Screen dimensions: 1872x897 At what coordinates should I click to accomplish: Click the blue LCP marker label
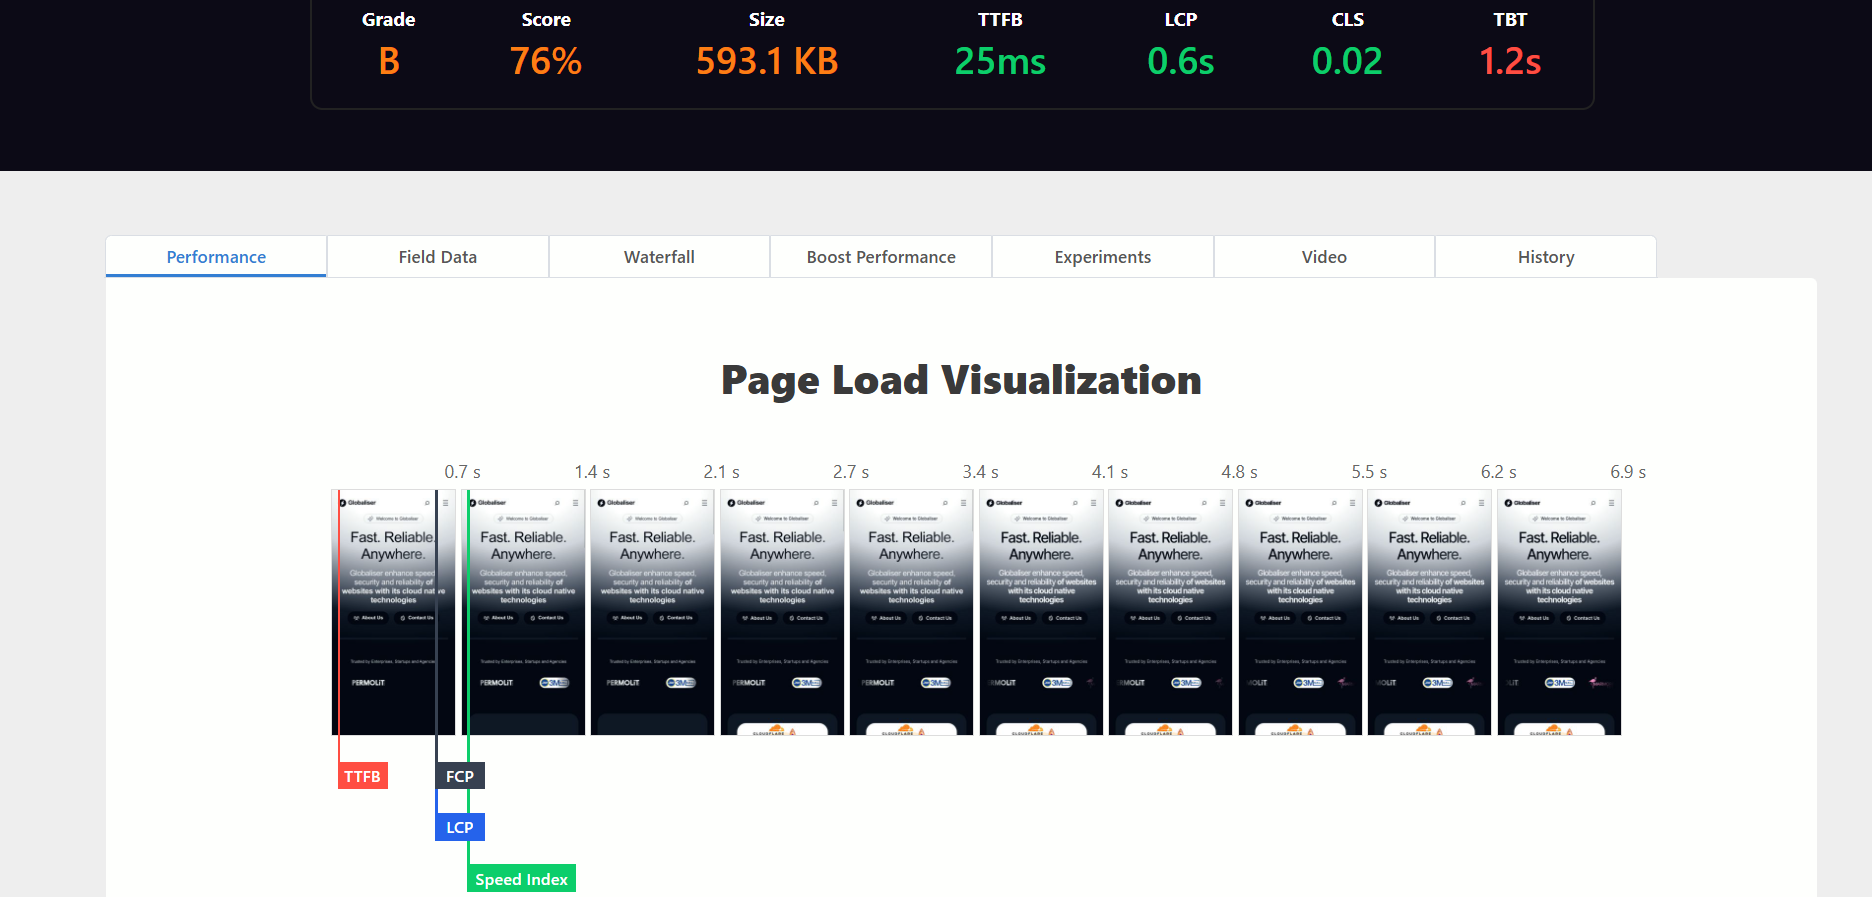460,827
